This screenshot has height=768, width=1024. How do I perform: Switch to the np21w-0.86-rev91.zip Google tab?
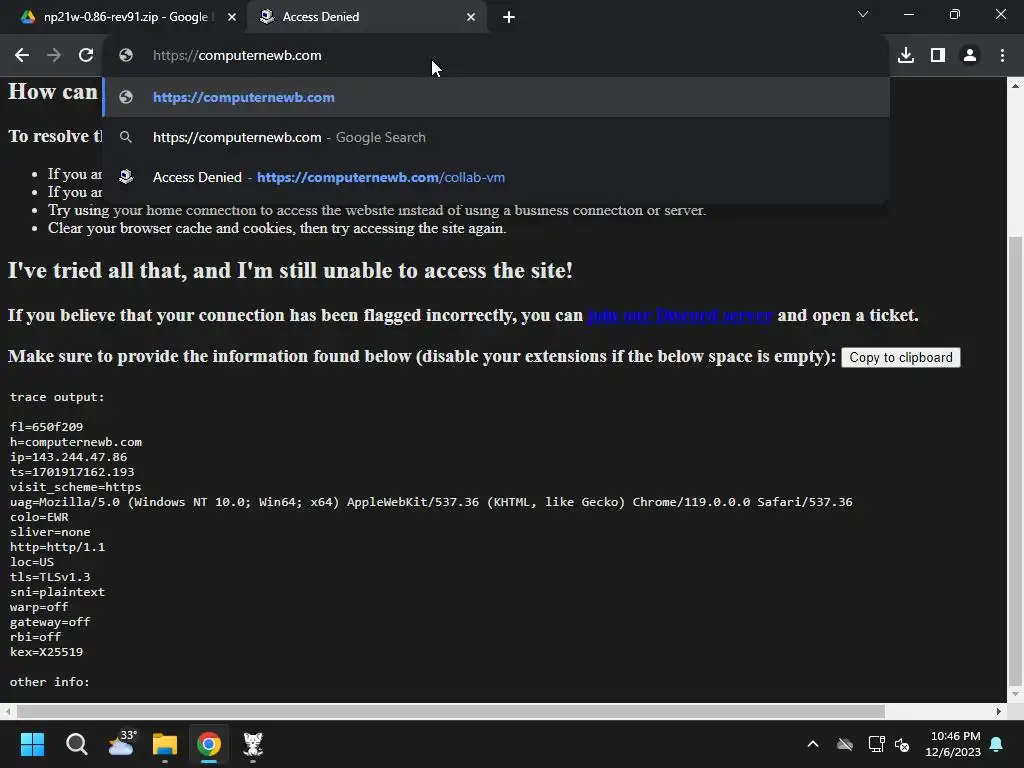[124, 17]
